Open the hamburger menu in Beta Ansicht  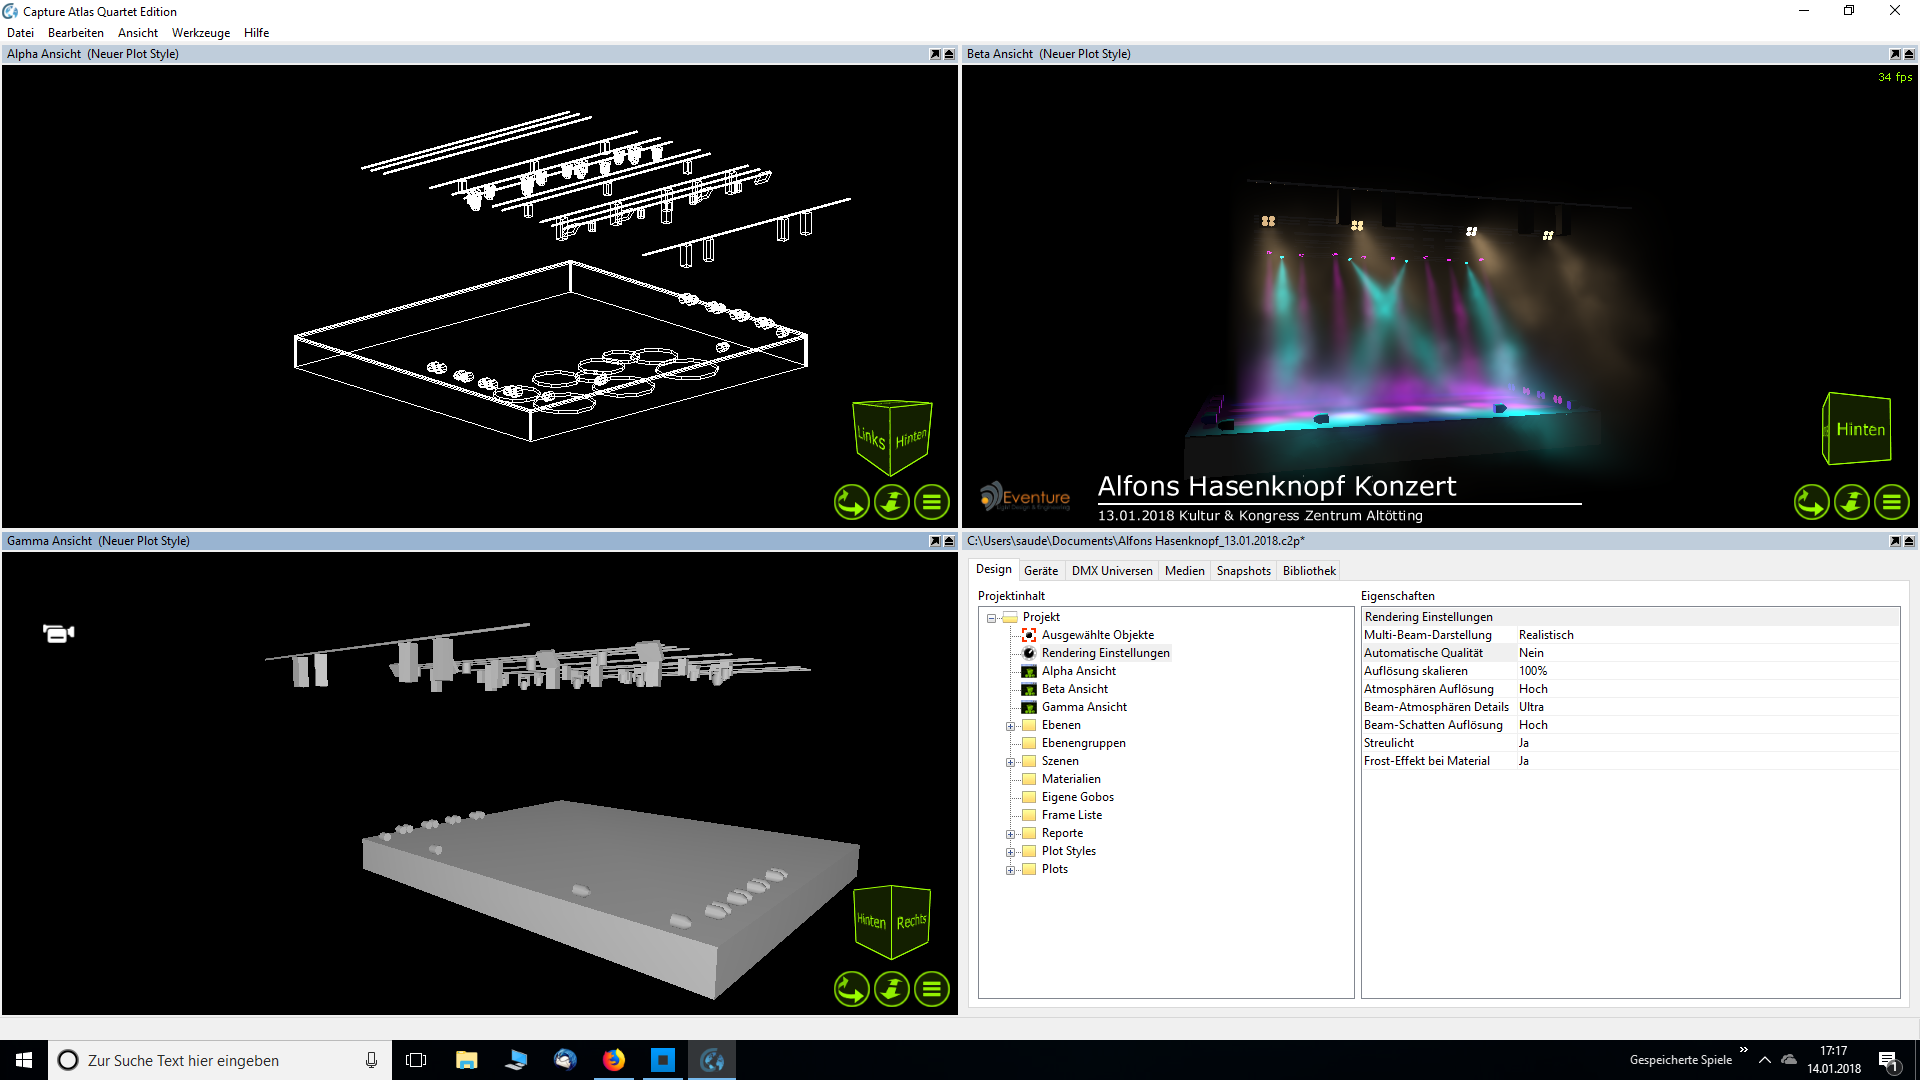coord(1892,502)
